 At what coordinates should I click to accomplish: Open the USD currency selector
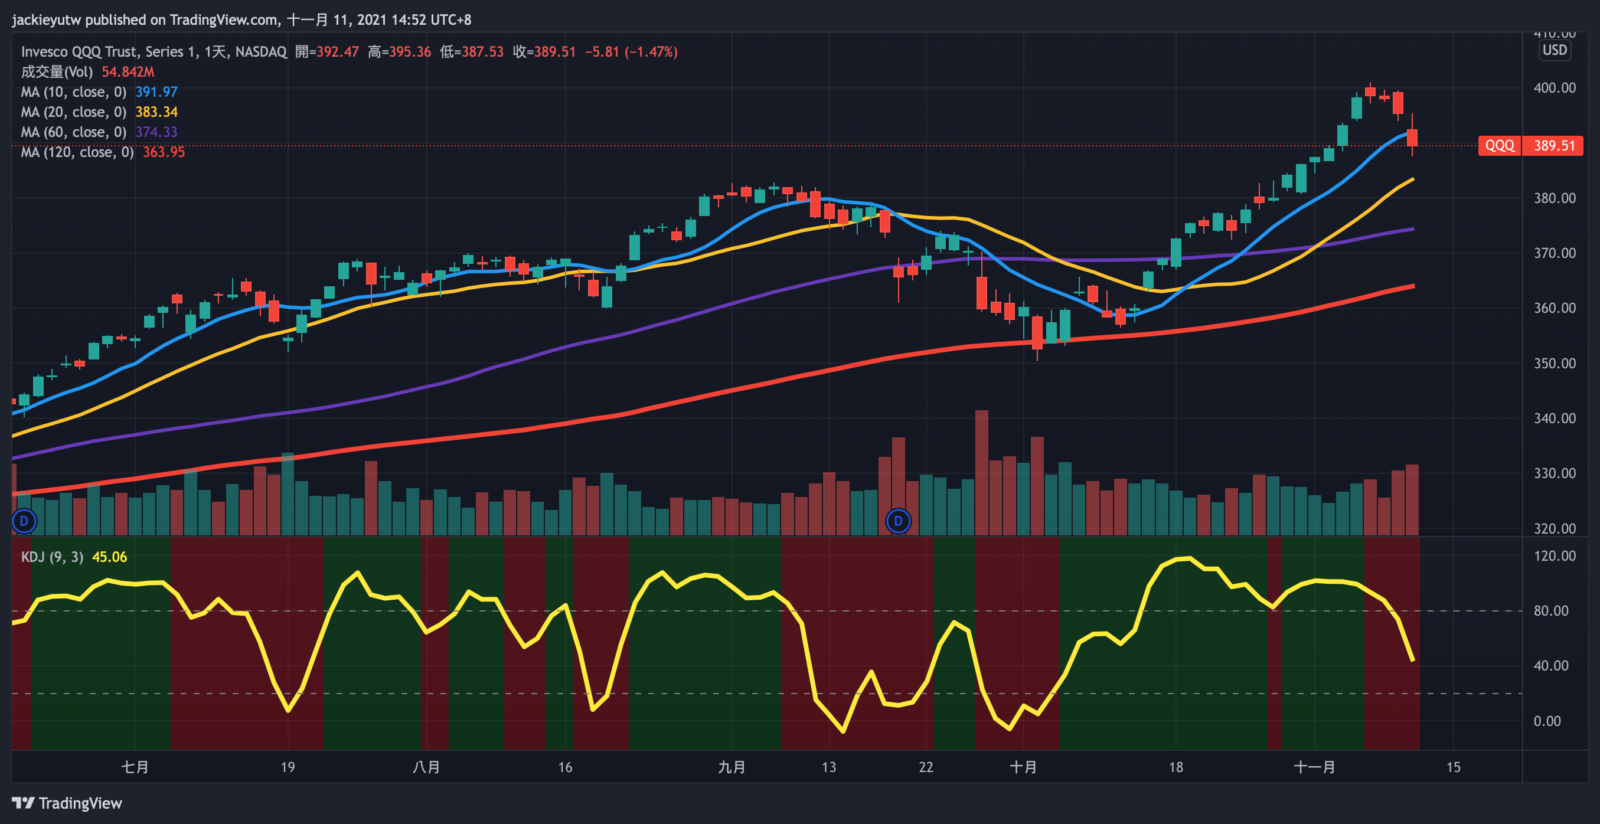pos(1554,51)
